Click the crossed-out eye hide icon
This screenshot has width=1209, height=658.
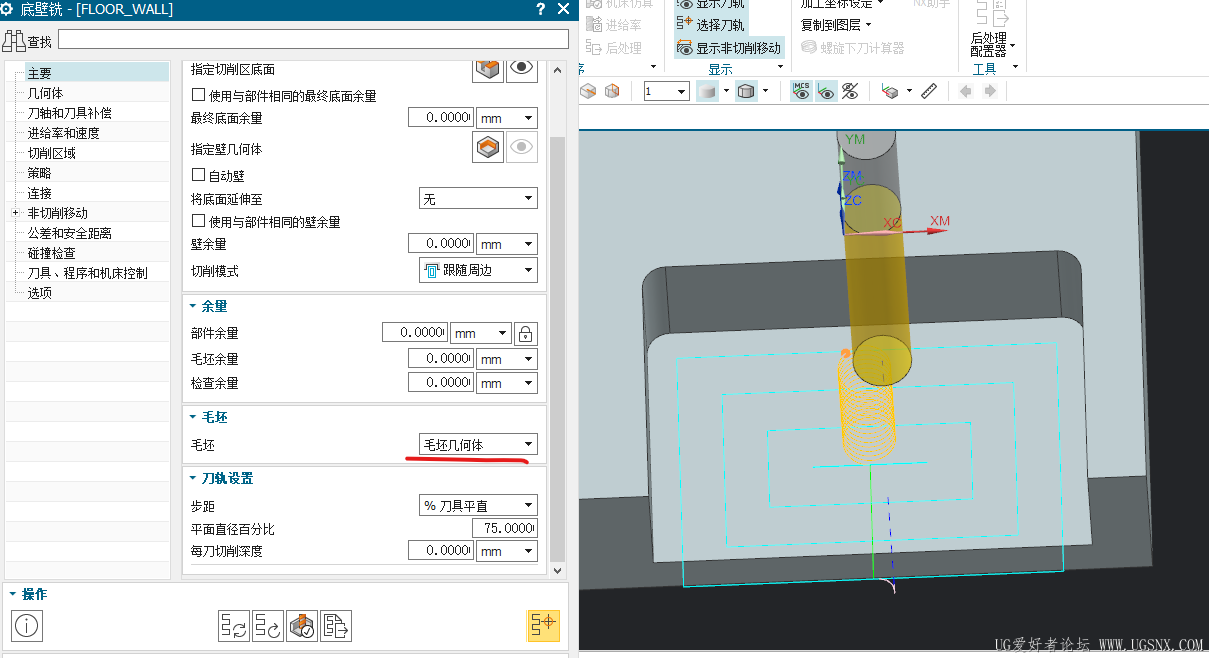click(x=851, y=91)
